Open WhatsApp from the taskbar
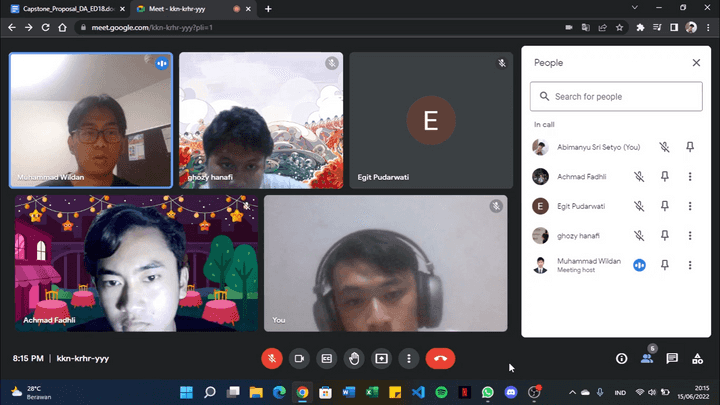This screenshot has width=720, height=405. tap(487, 392)
